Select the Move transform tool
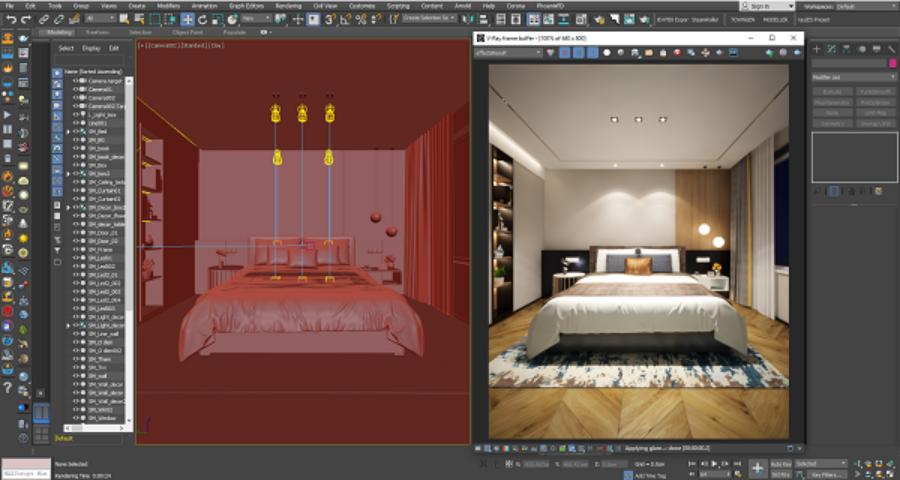Image resolution: width=900 pixels, height=480 pixels. point(187,19)
